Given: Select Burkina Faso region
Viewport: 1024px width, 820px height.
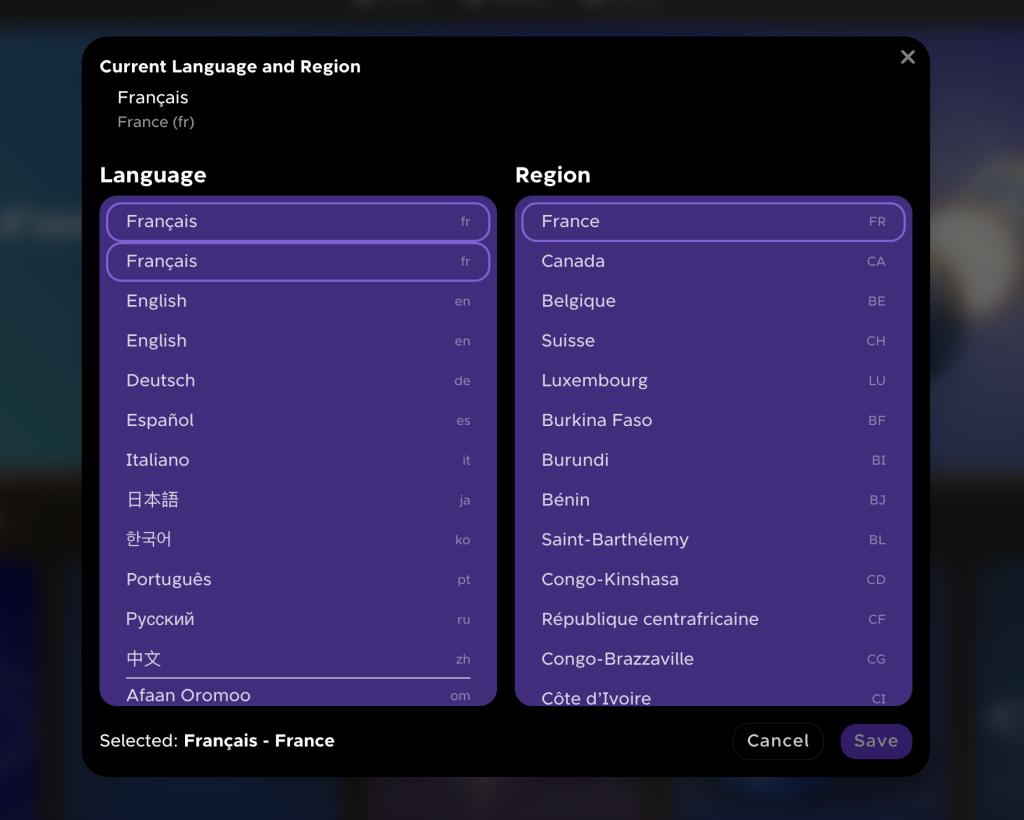Looking at the screenshot, I should [x=713, y=421].
